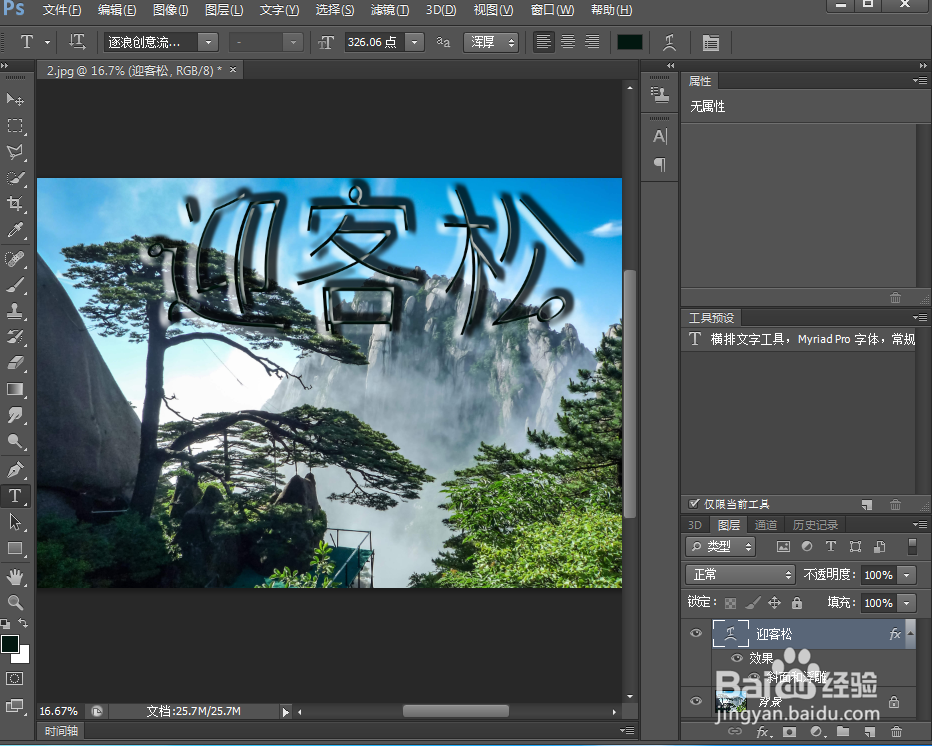Delete layer using the Layers trash icon
This screenshot has width=932, height=746.
pyautogui.click(x=896, y=732)
